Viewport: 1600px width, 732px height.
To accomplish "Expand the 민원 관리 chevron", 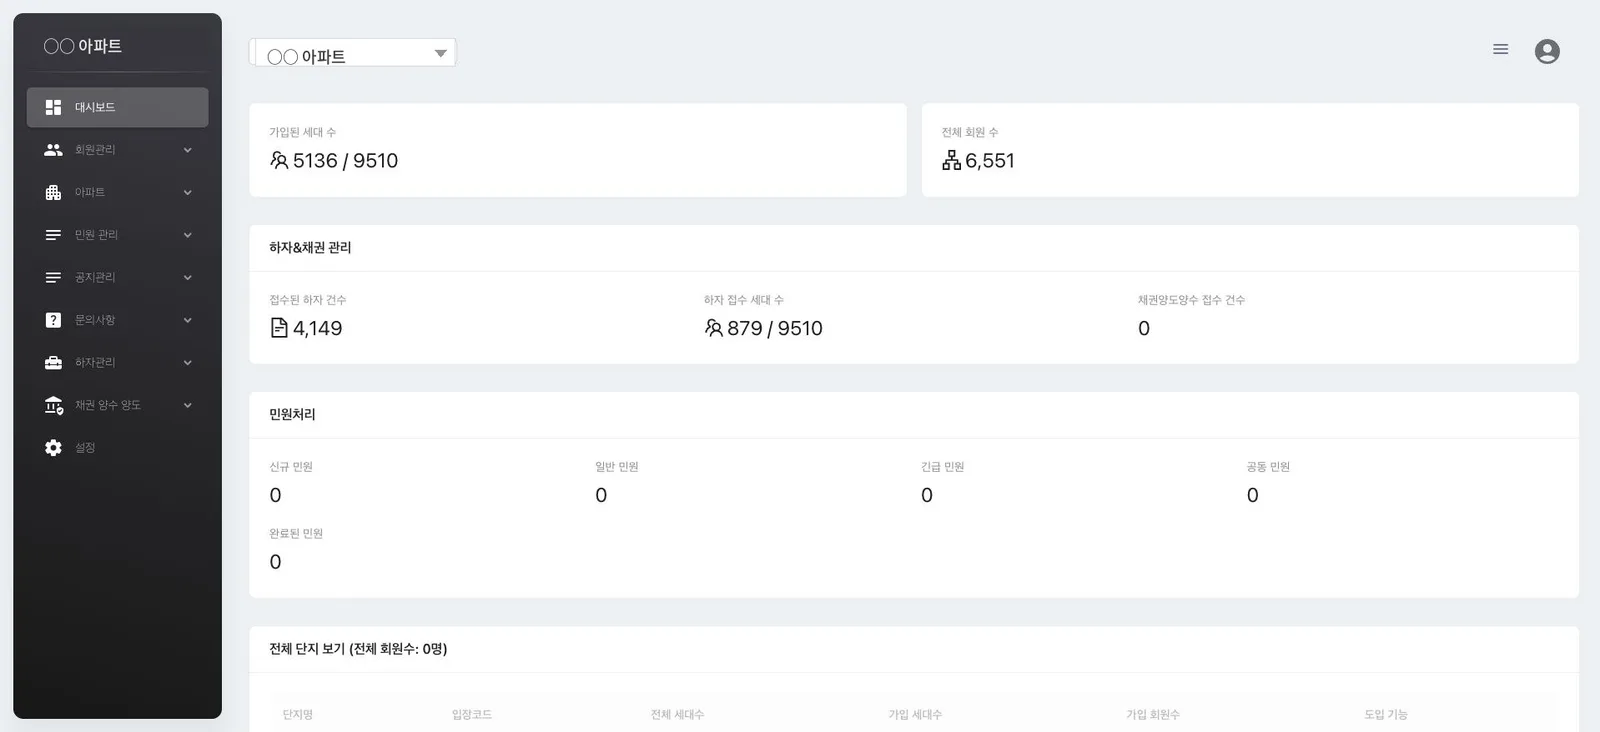I will point(187,235).
